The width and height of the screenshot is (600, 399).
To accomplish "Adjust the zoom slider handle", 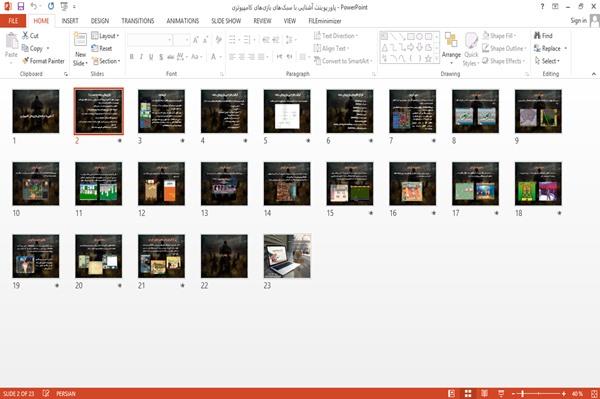I will 522,393.
